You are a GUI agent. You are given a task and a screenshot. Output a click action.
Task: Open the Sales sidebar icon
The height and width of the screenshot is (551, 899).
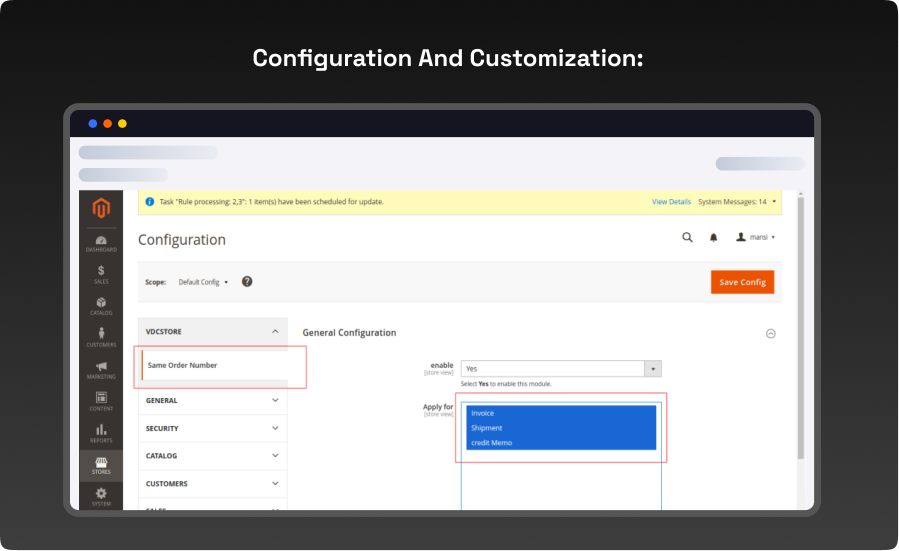101,274
